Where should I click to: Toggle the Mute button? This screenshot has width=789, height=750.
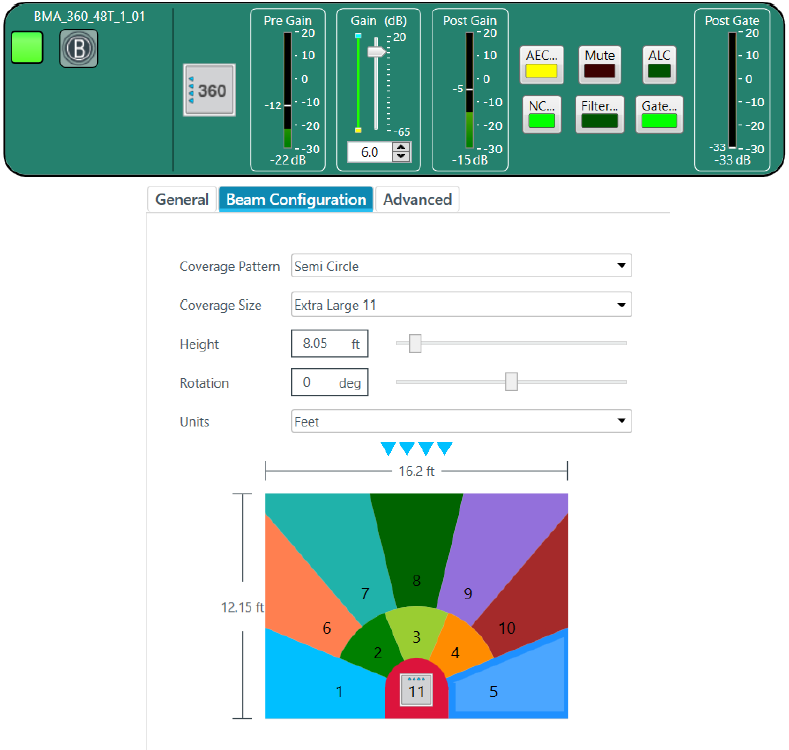click(x=600, y=63)
